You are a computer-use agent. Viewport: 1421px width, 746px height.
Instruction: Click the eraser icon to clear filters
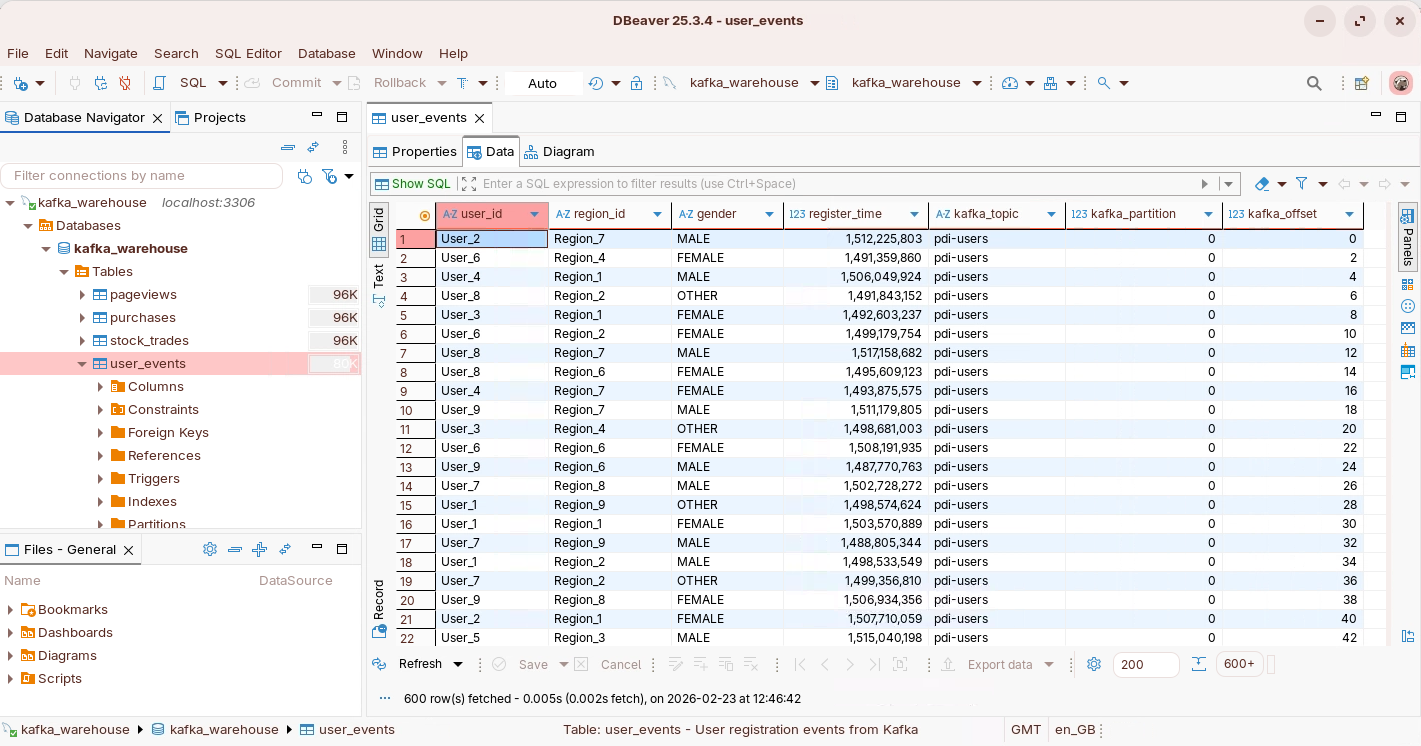coord(1262,184)
